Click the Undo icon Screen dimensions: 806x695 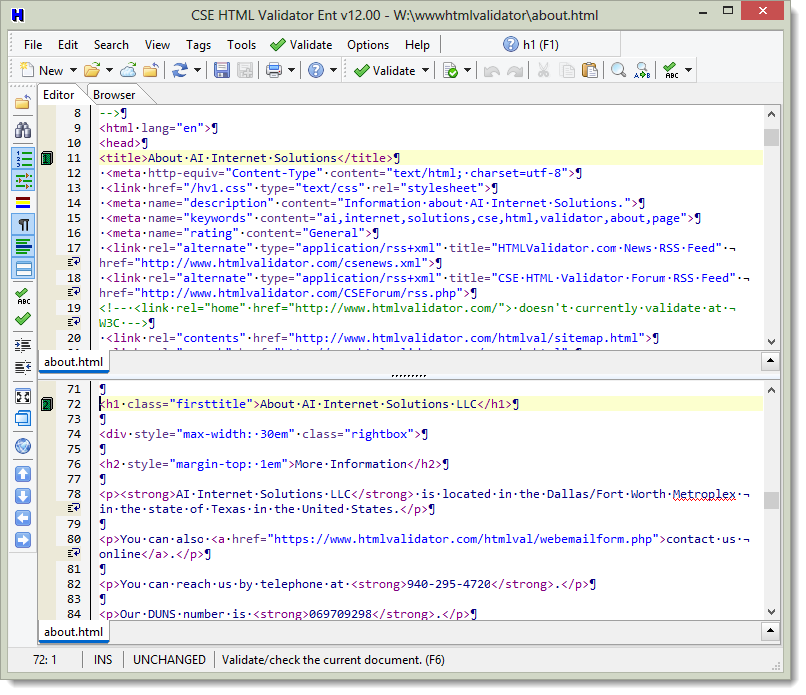(491, 70)
